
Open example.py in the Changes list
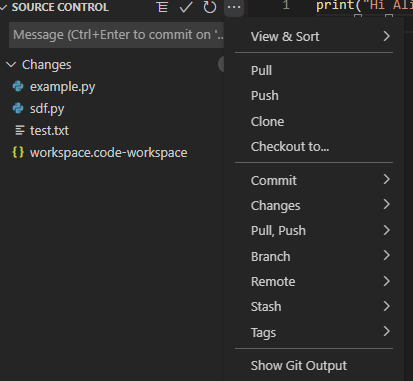click(63, 87)
